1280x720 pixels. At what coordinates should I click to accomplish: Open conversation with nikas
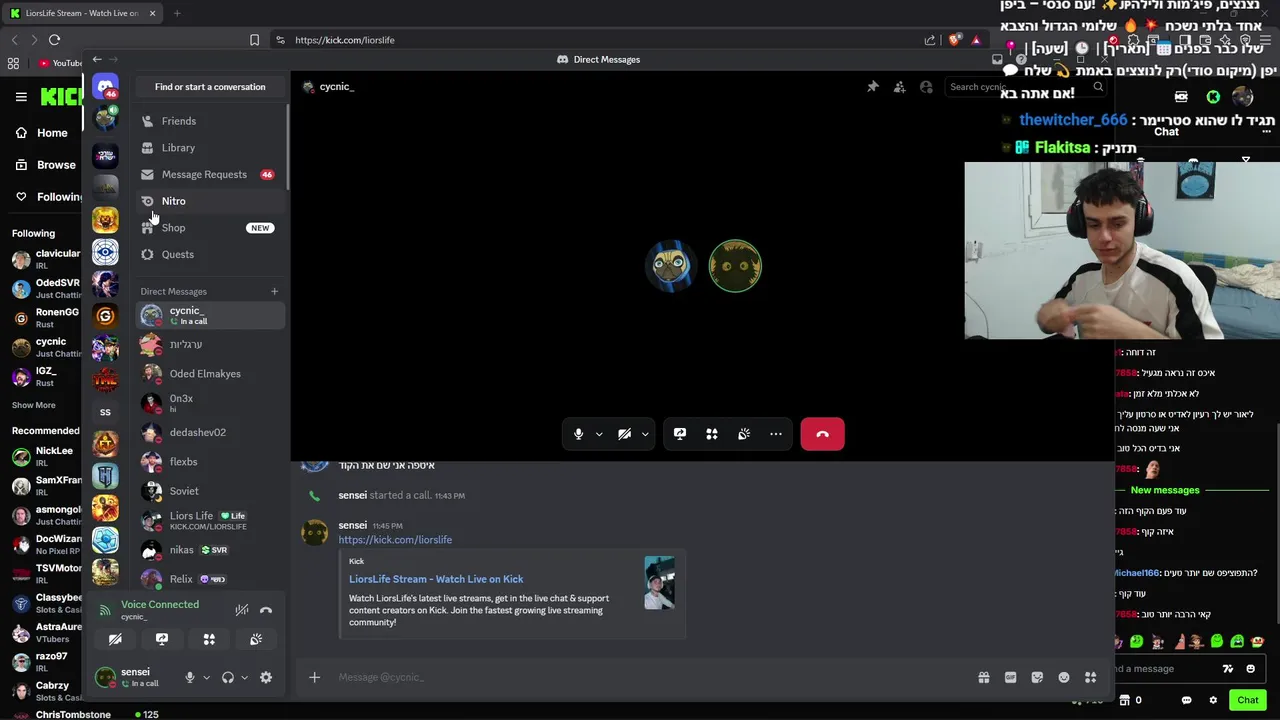[210, 550]
